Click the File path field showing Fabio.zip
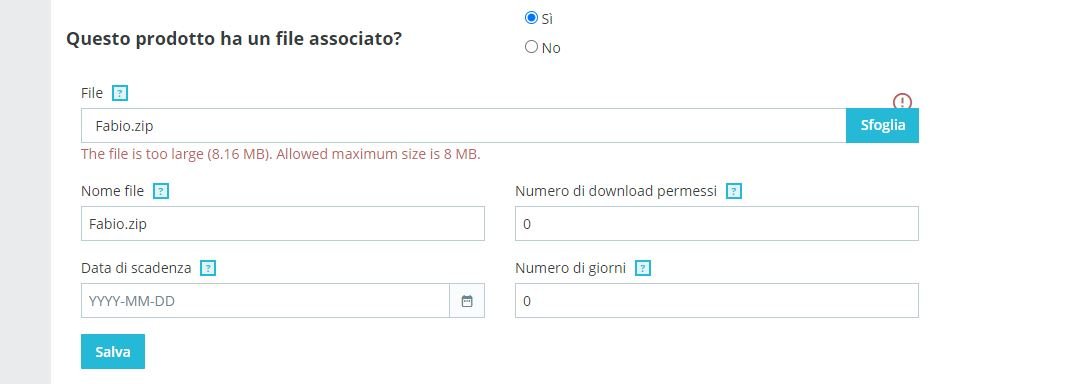1075x384 pixels. tap(463, 125)
